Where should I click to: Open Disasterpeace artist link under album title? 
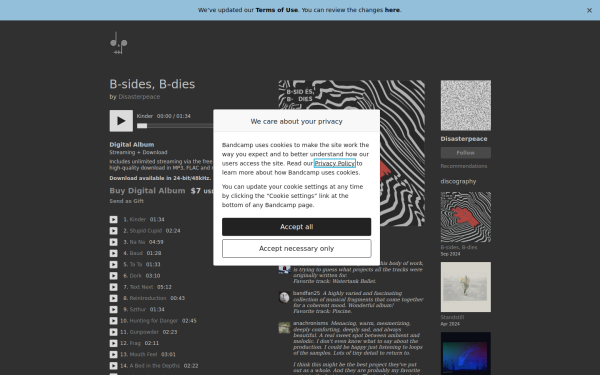coord(139,97)
